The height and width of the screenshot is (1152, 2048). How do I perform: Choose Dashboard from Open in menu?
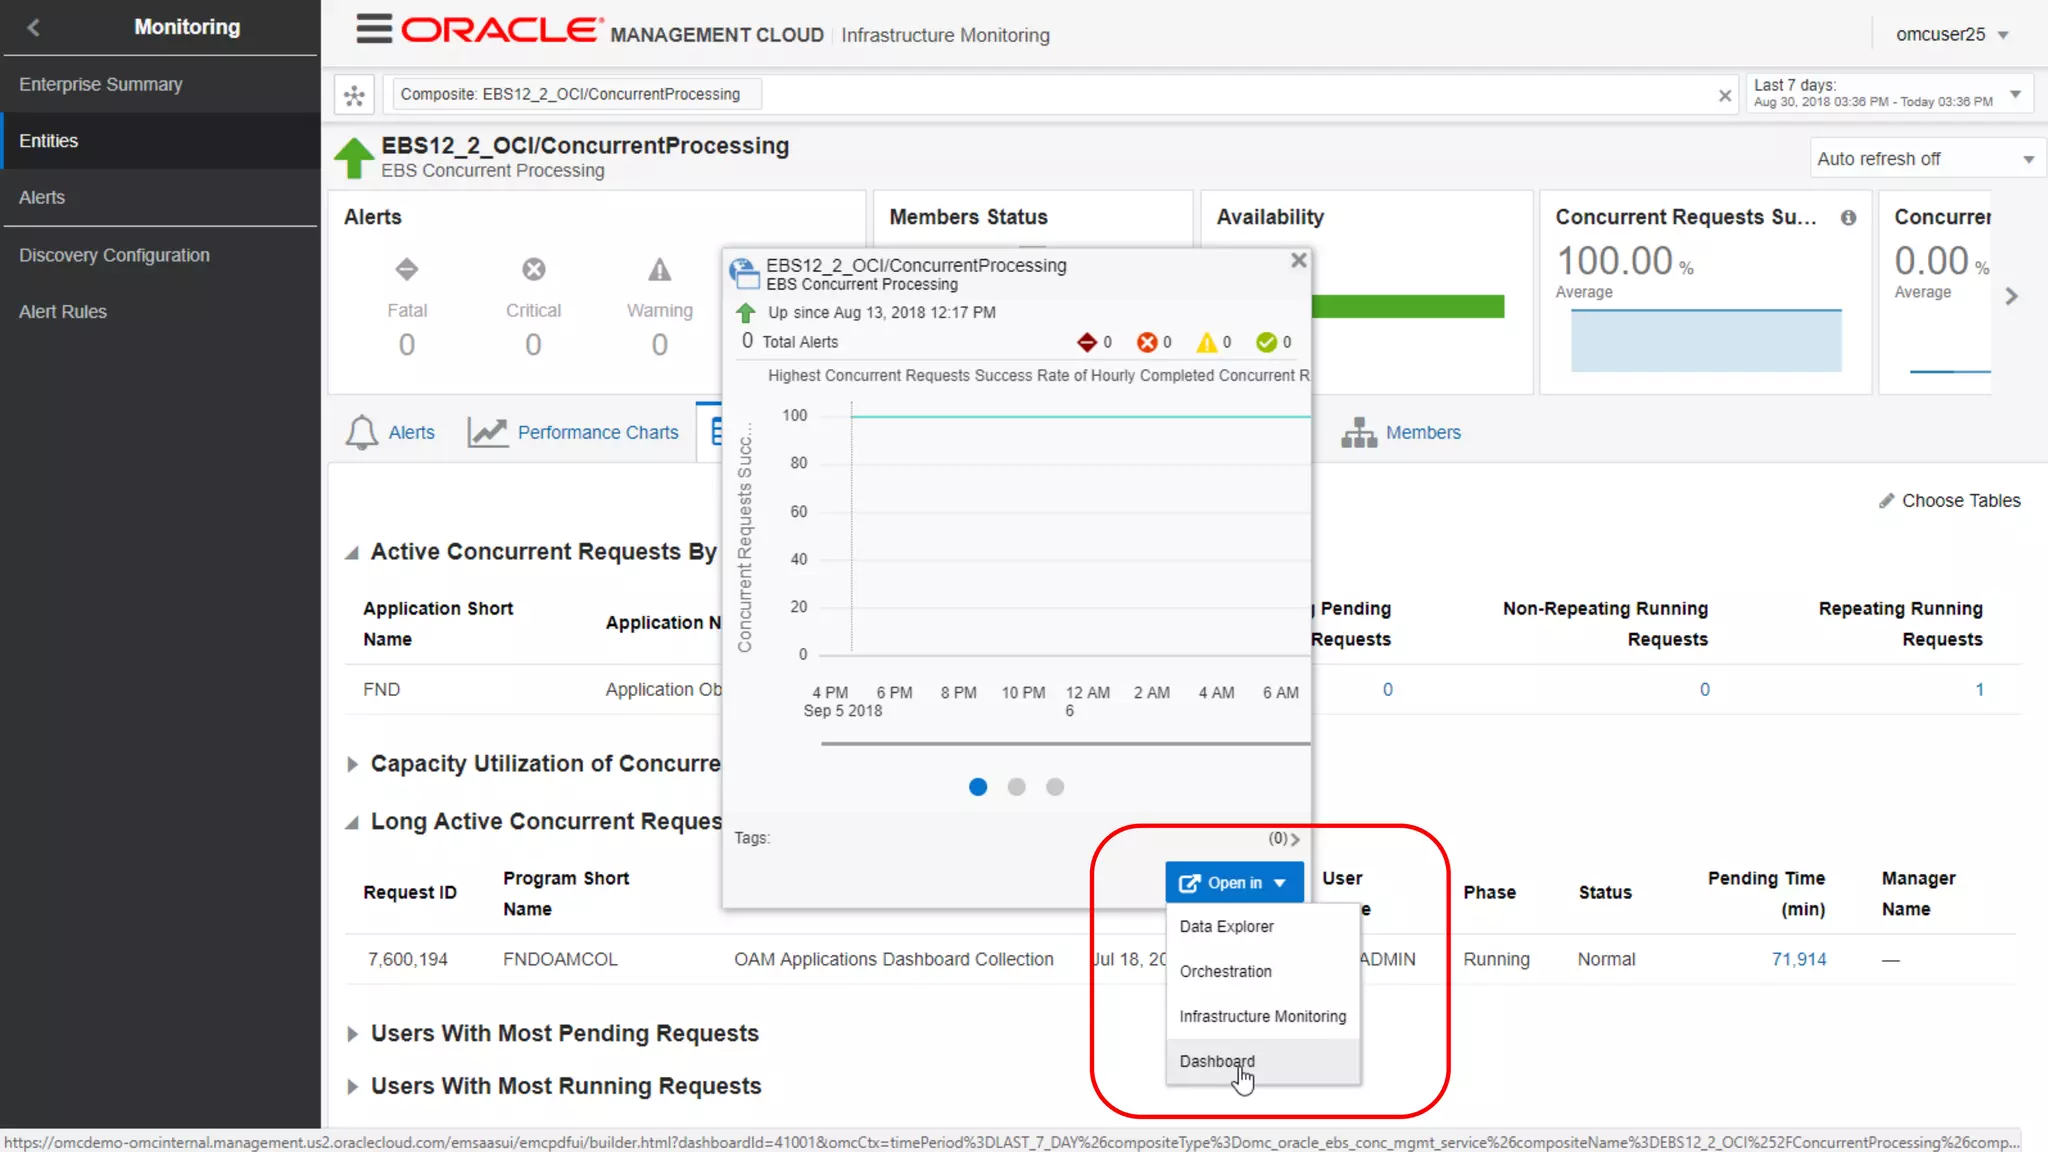1263,1062
